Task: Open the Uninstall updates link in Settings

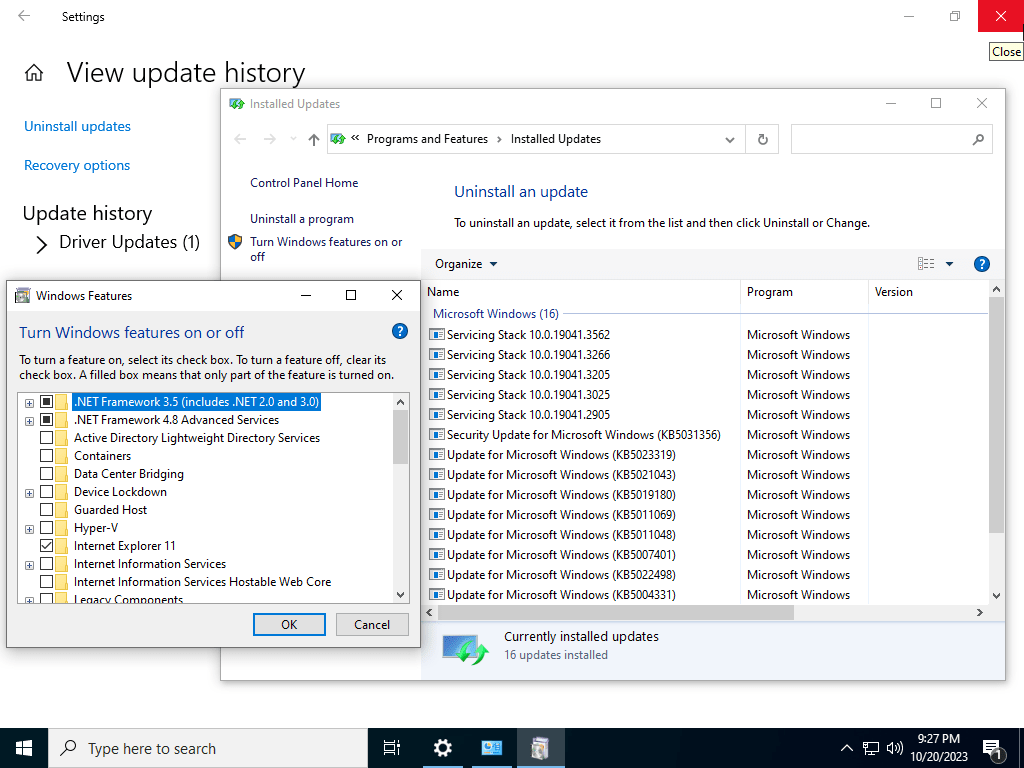Action: [77, 126]
